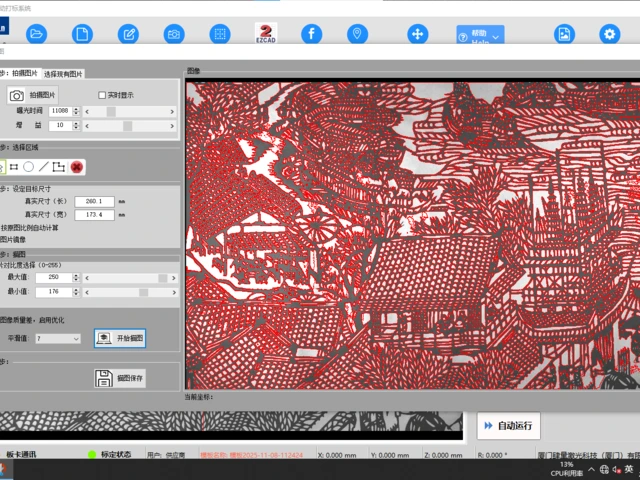Click the spinner arrows of 最小值

(76, 292)
